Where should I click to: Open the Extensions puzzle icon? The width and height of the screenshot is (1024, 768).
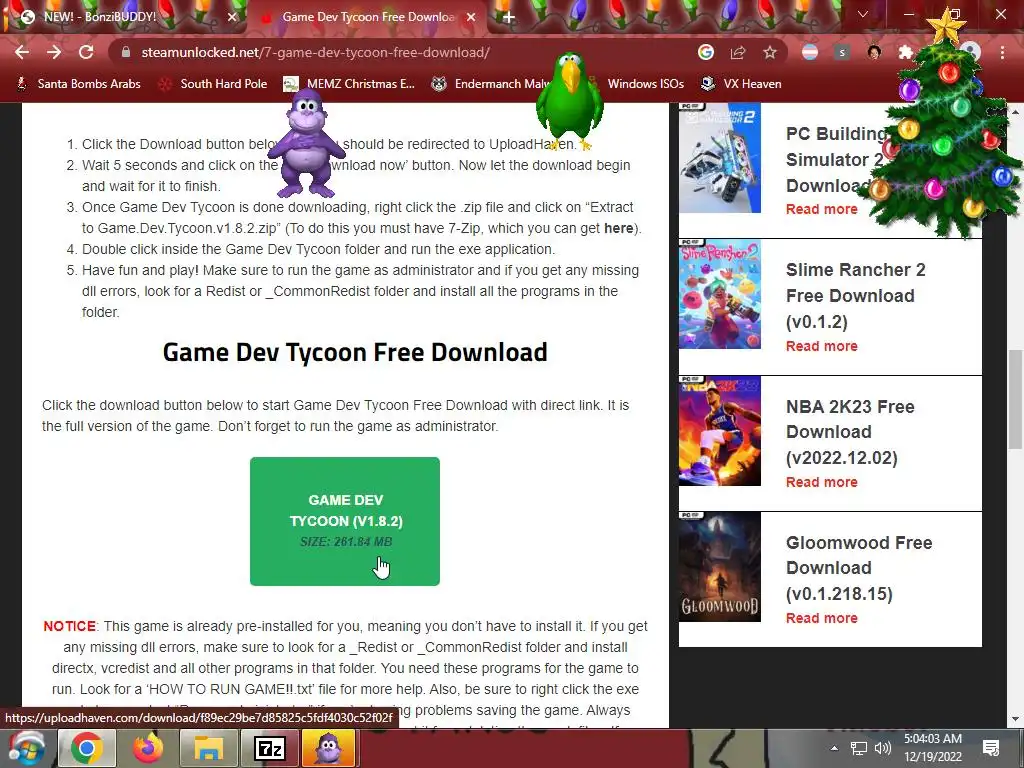coord(905,52)
